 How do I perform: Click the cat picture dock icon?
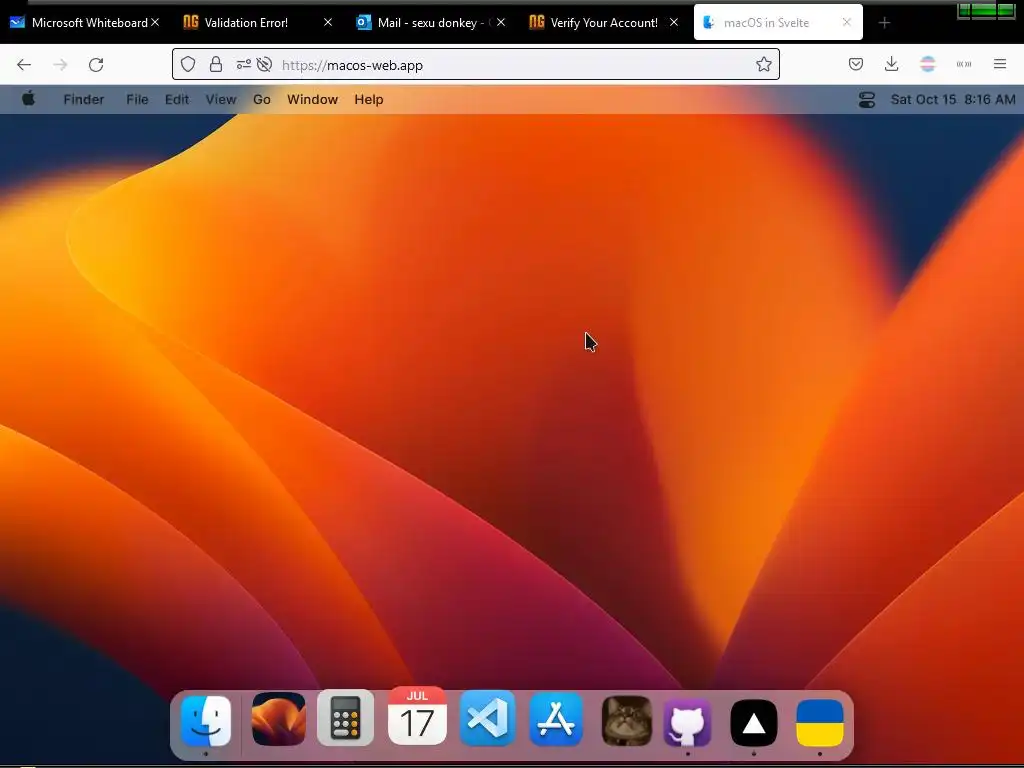(626, 721)
